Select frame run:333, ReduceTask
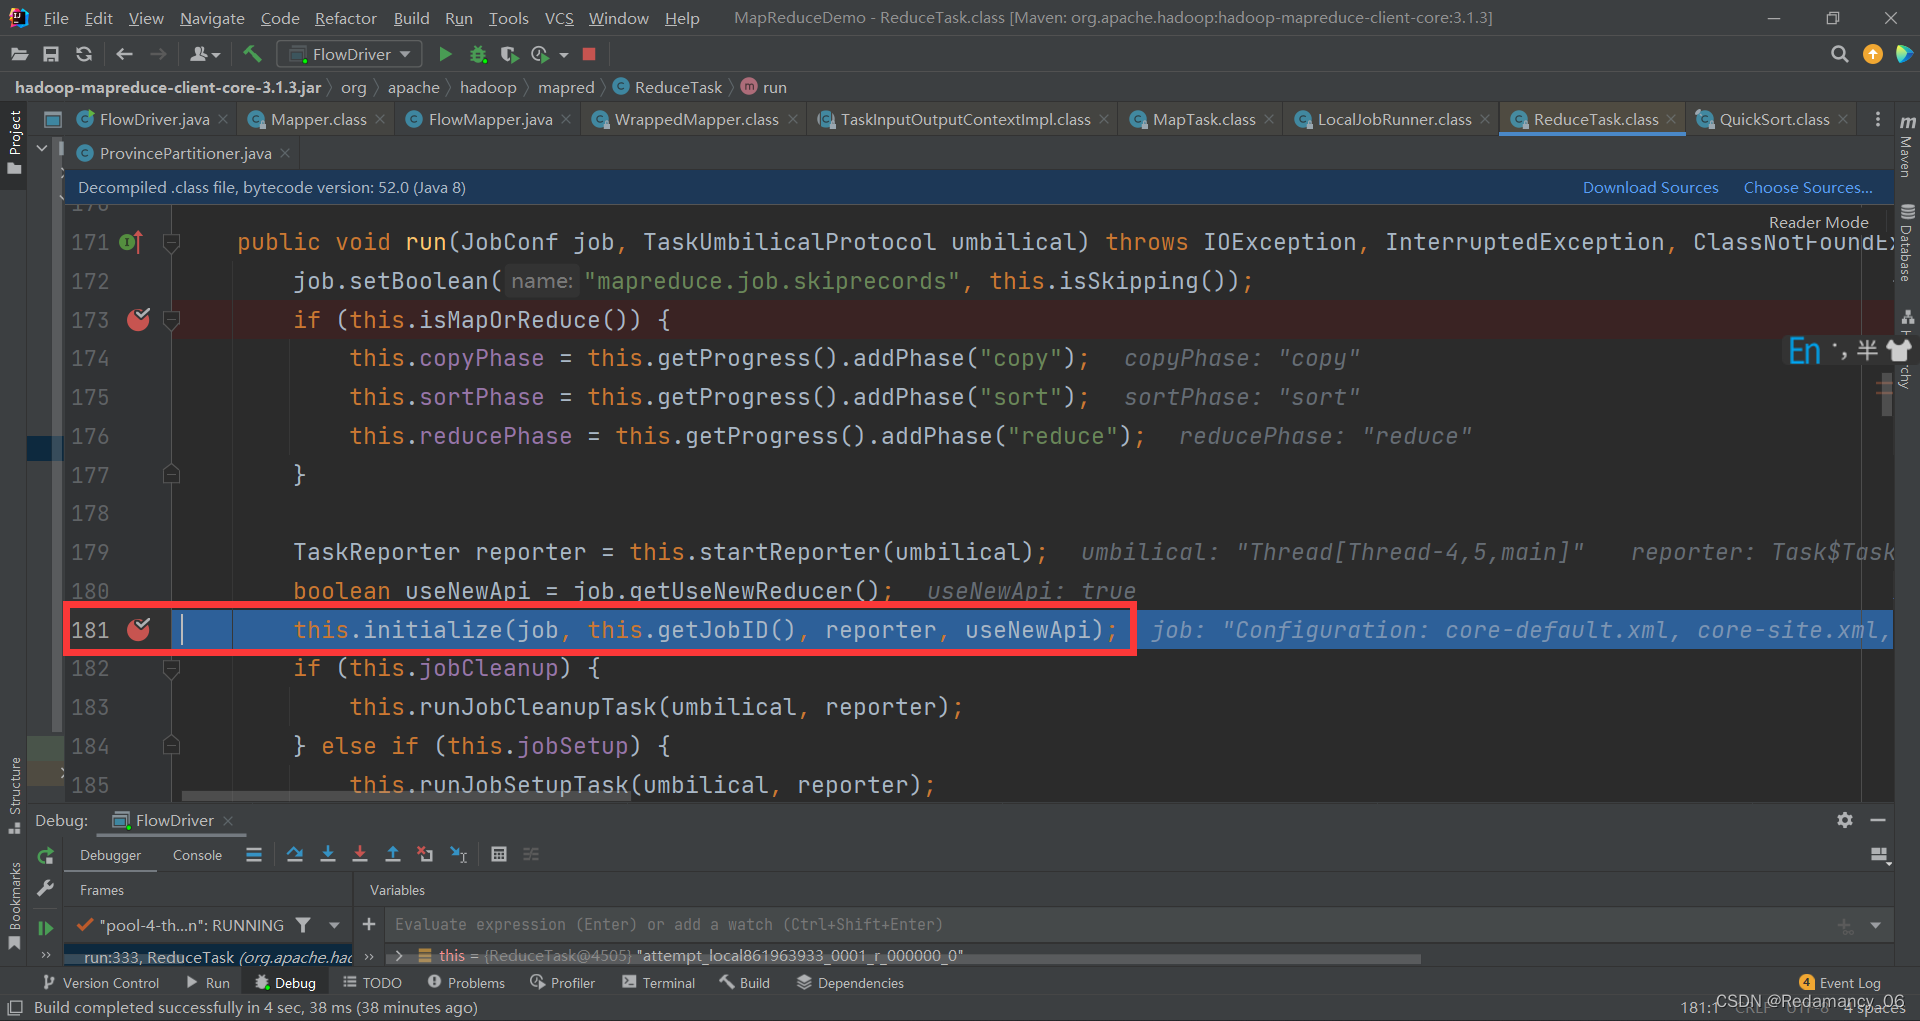The width and height of the screenshot is (1920, 1021). [208, 957]
